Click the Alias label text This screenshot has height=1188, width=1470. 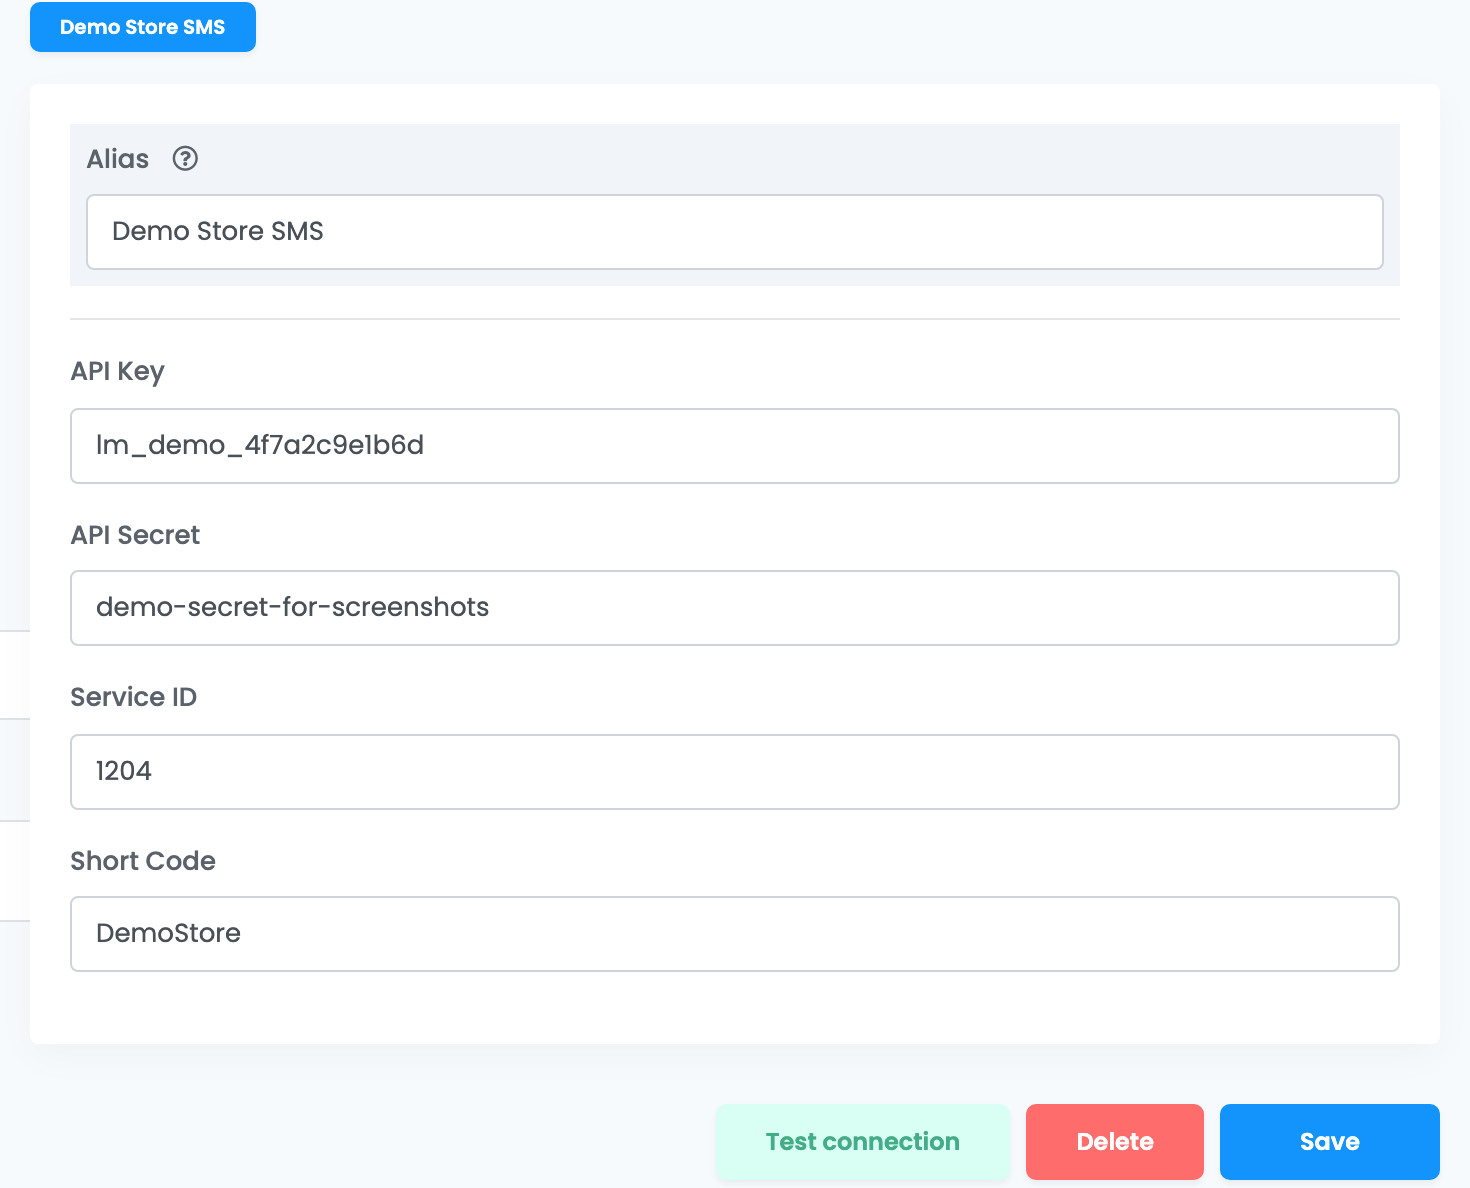click(118, 159)
